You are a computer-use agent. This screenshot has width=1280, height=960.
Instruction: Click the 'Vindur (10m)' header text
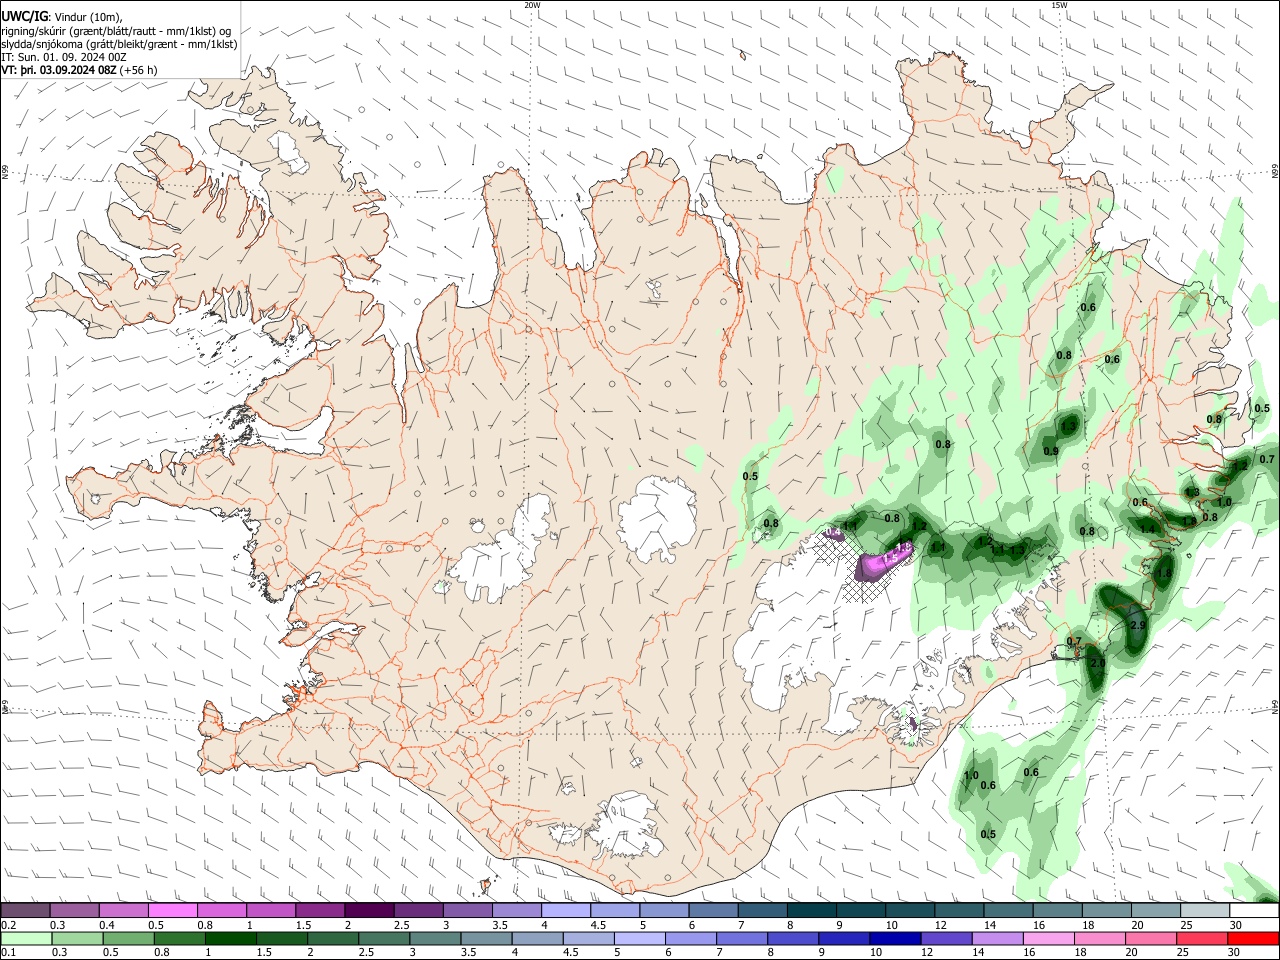pos(87,17)
